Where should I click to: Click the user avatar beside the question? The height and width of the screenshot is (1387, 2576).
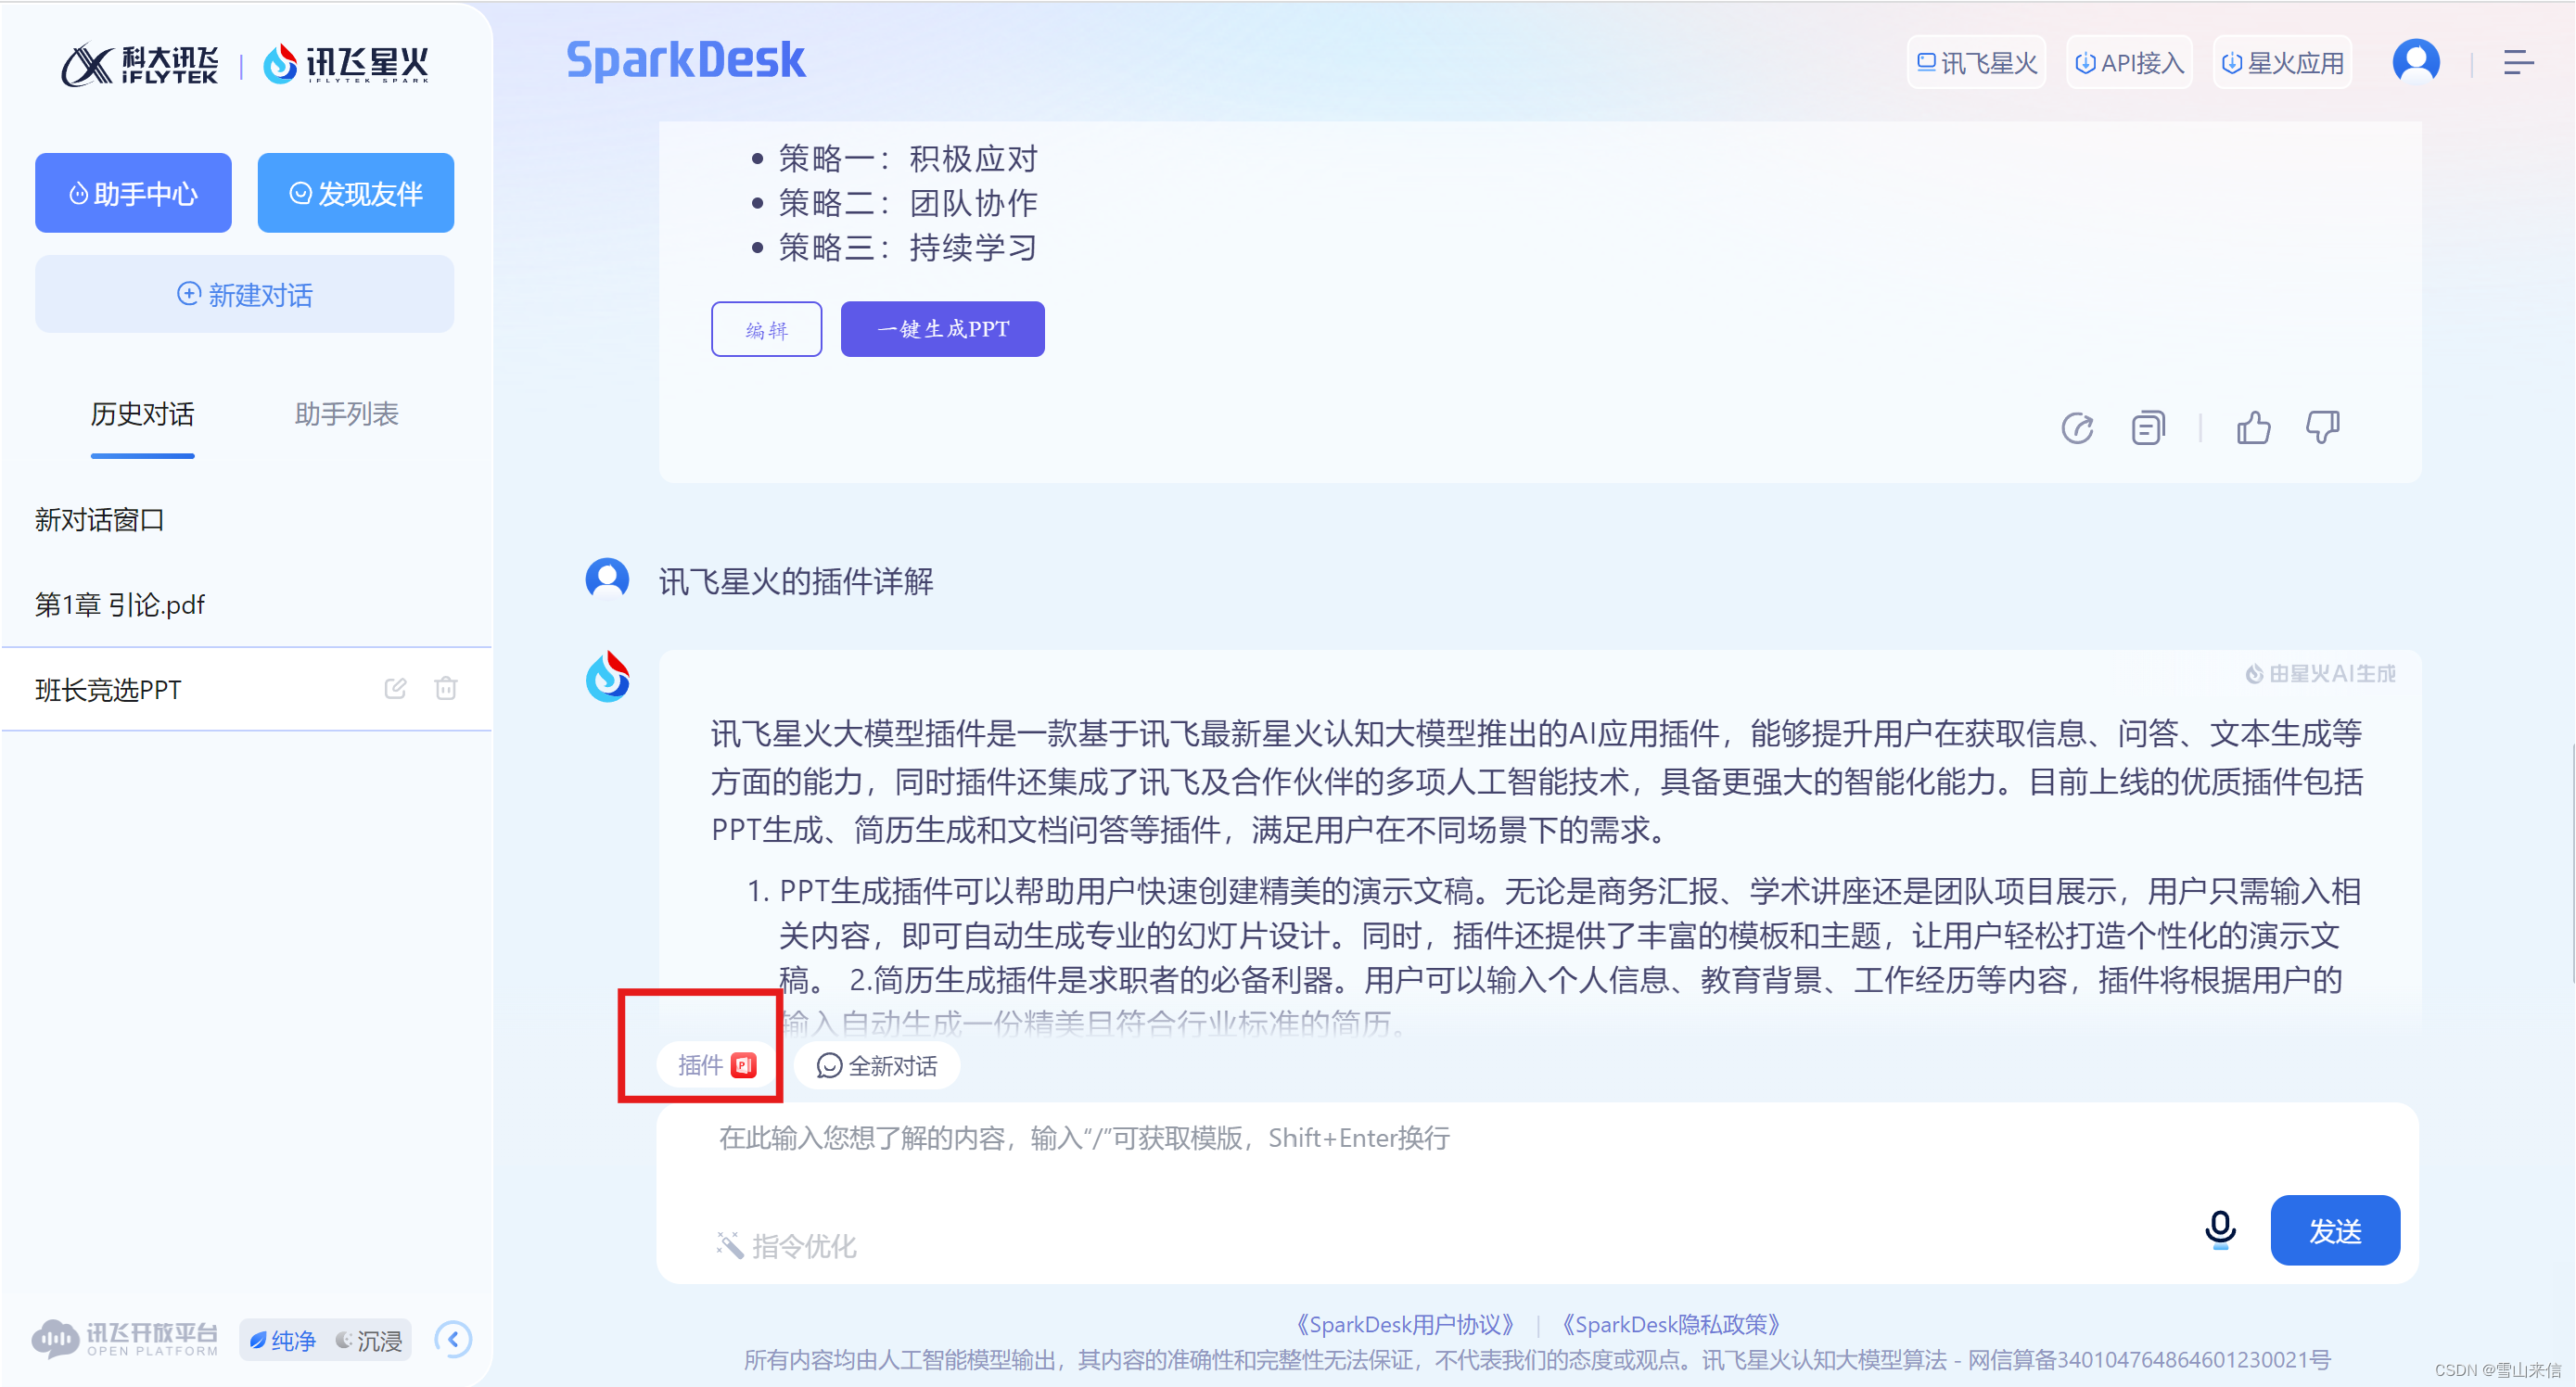(x=607, y=578)
